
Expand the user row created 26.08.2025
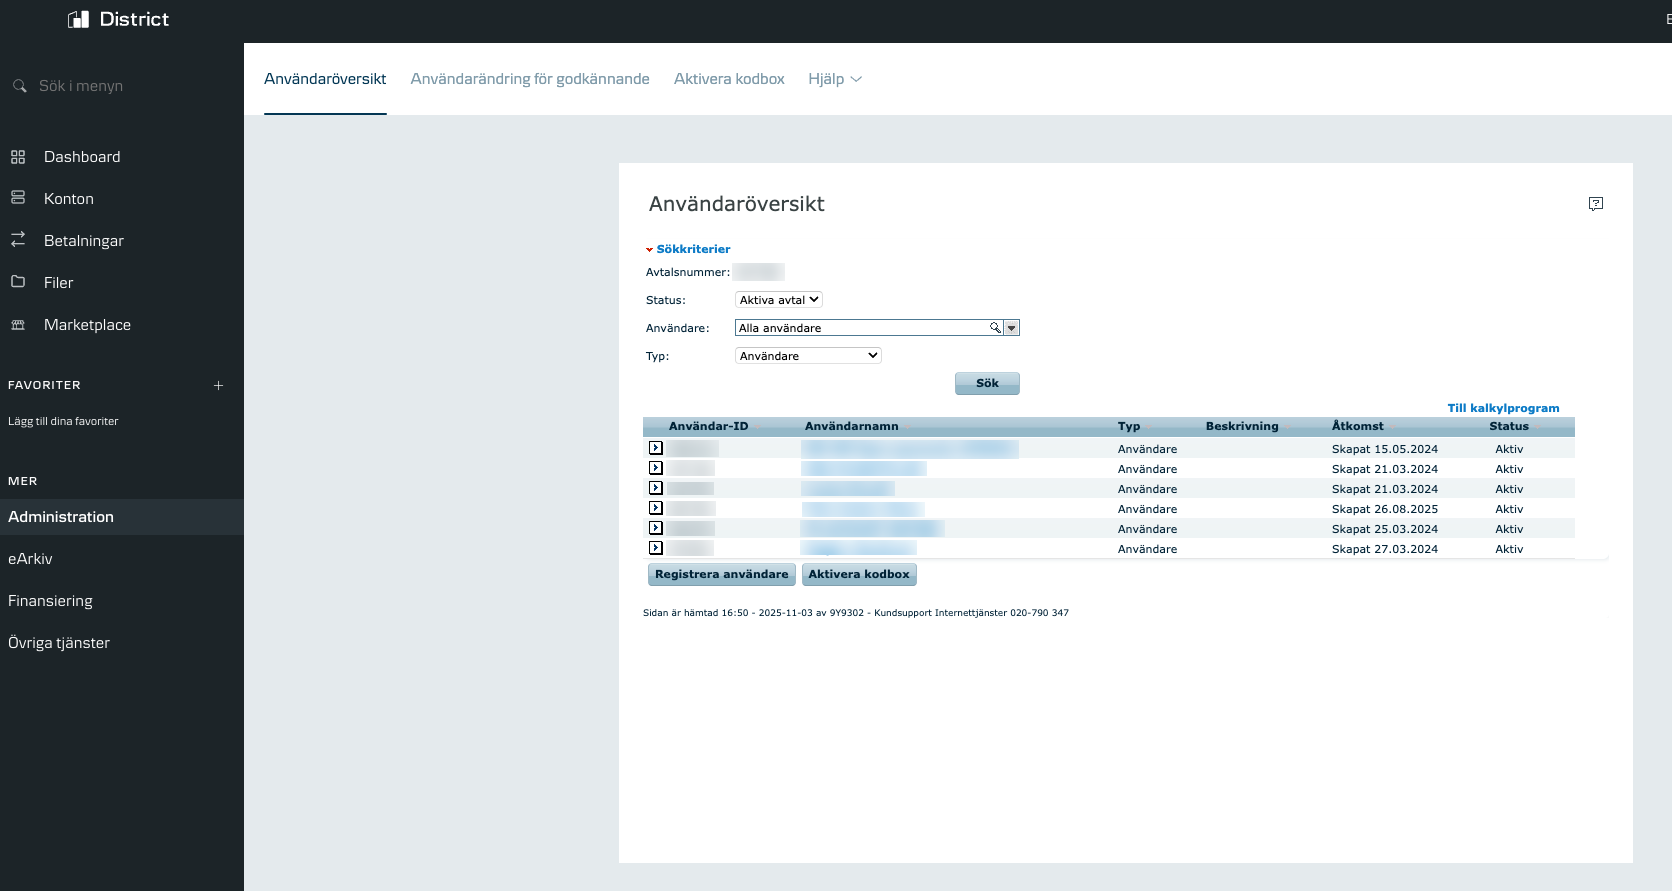[x=656, y=508]
